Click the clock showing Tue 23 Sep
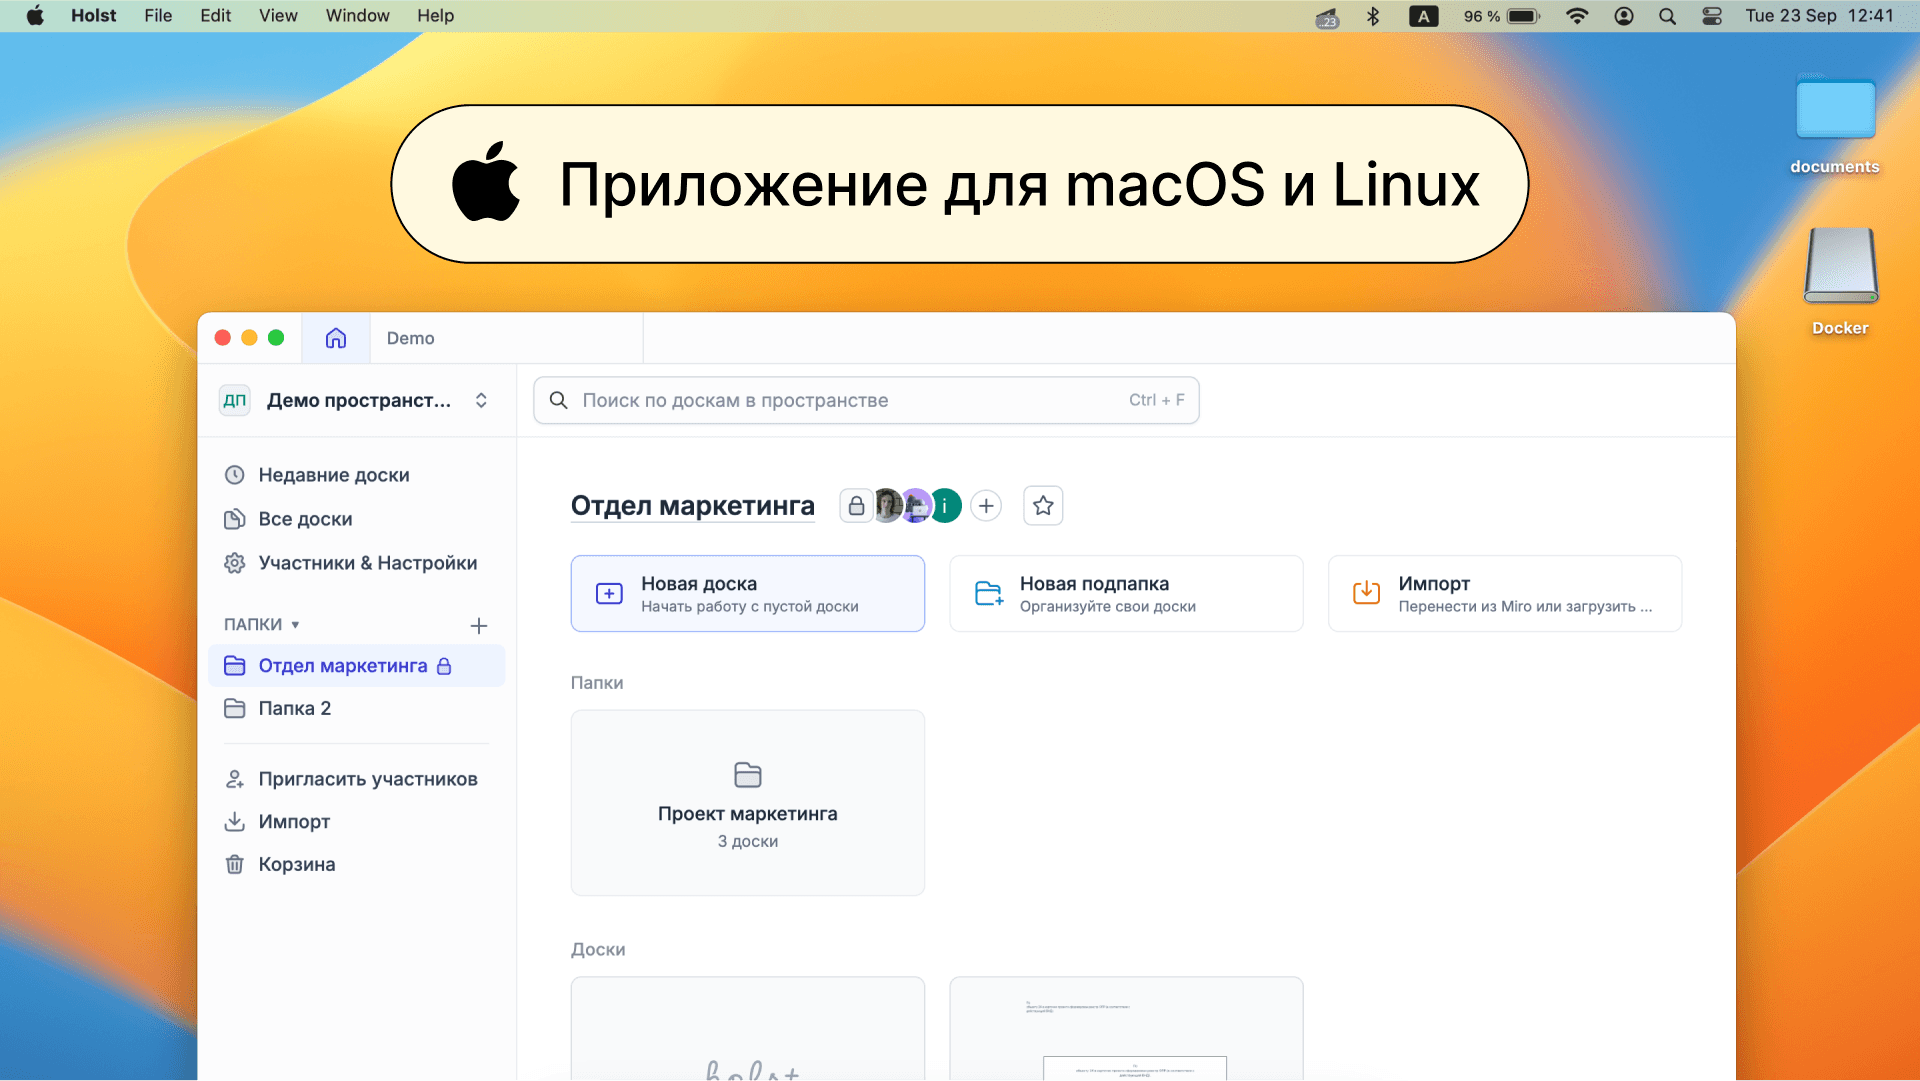 point(1819,16)
